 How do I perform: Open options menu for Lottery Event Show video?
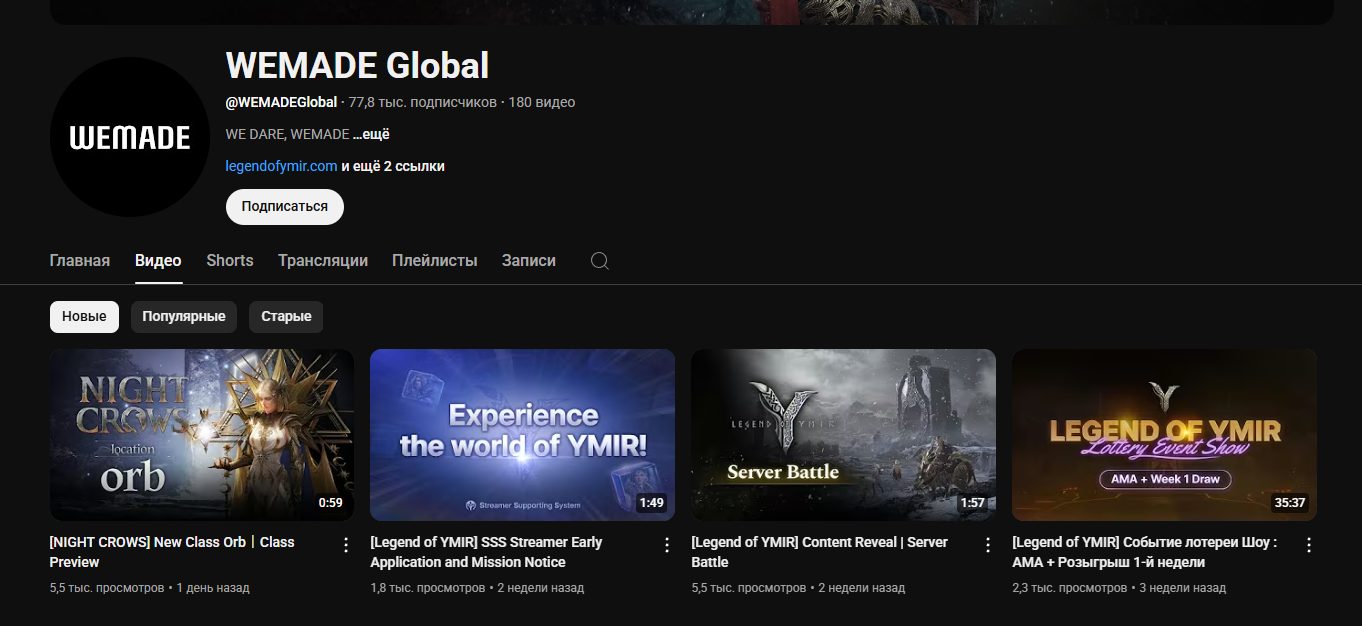[1309, 545]
